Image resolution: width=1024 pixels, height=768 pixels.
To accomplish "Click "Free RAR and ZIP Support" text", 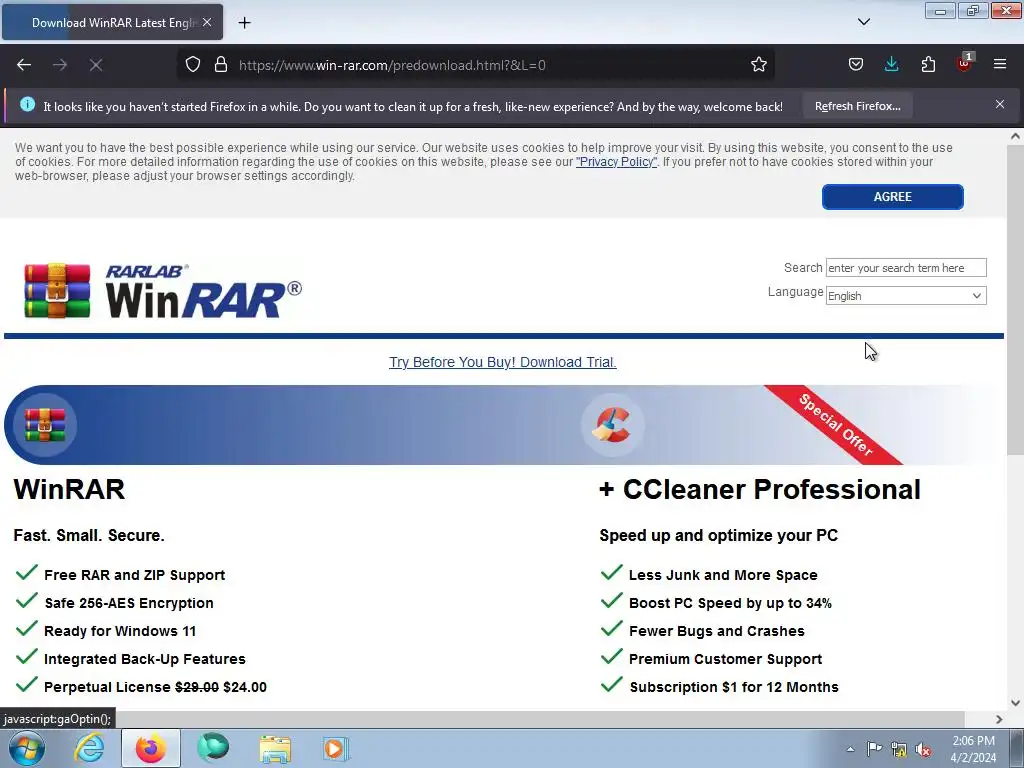I will (135, 575).
